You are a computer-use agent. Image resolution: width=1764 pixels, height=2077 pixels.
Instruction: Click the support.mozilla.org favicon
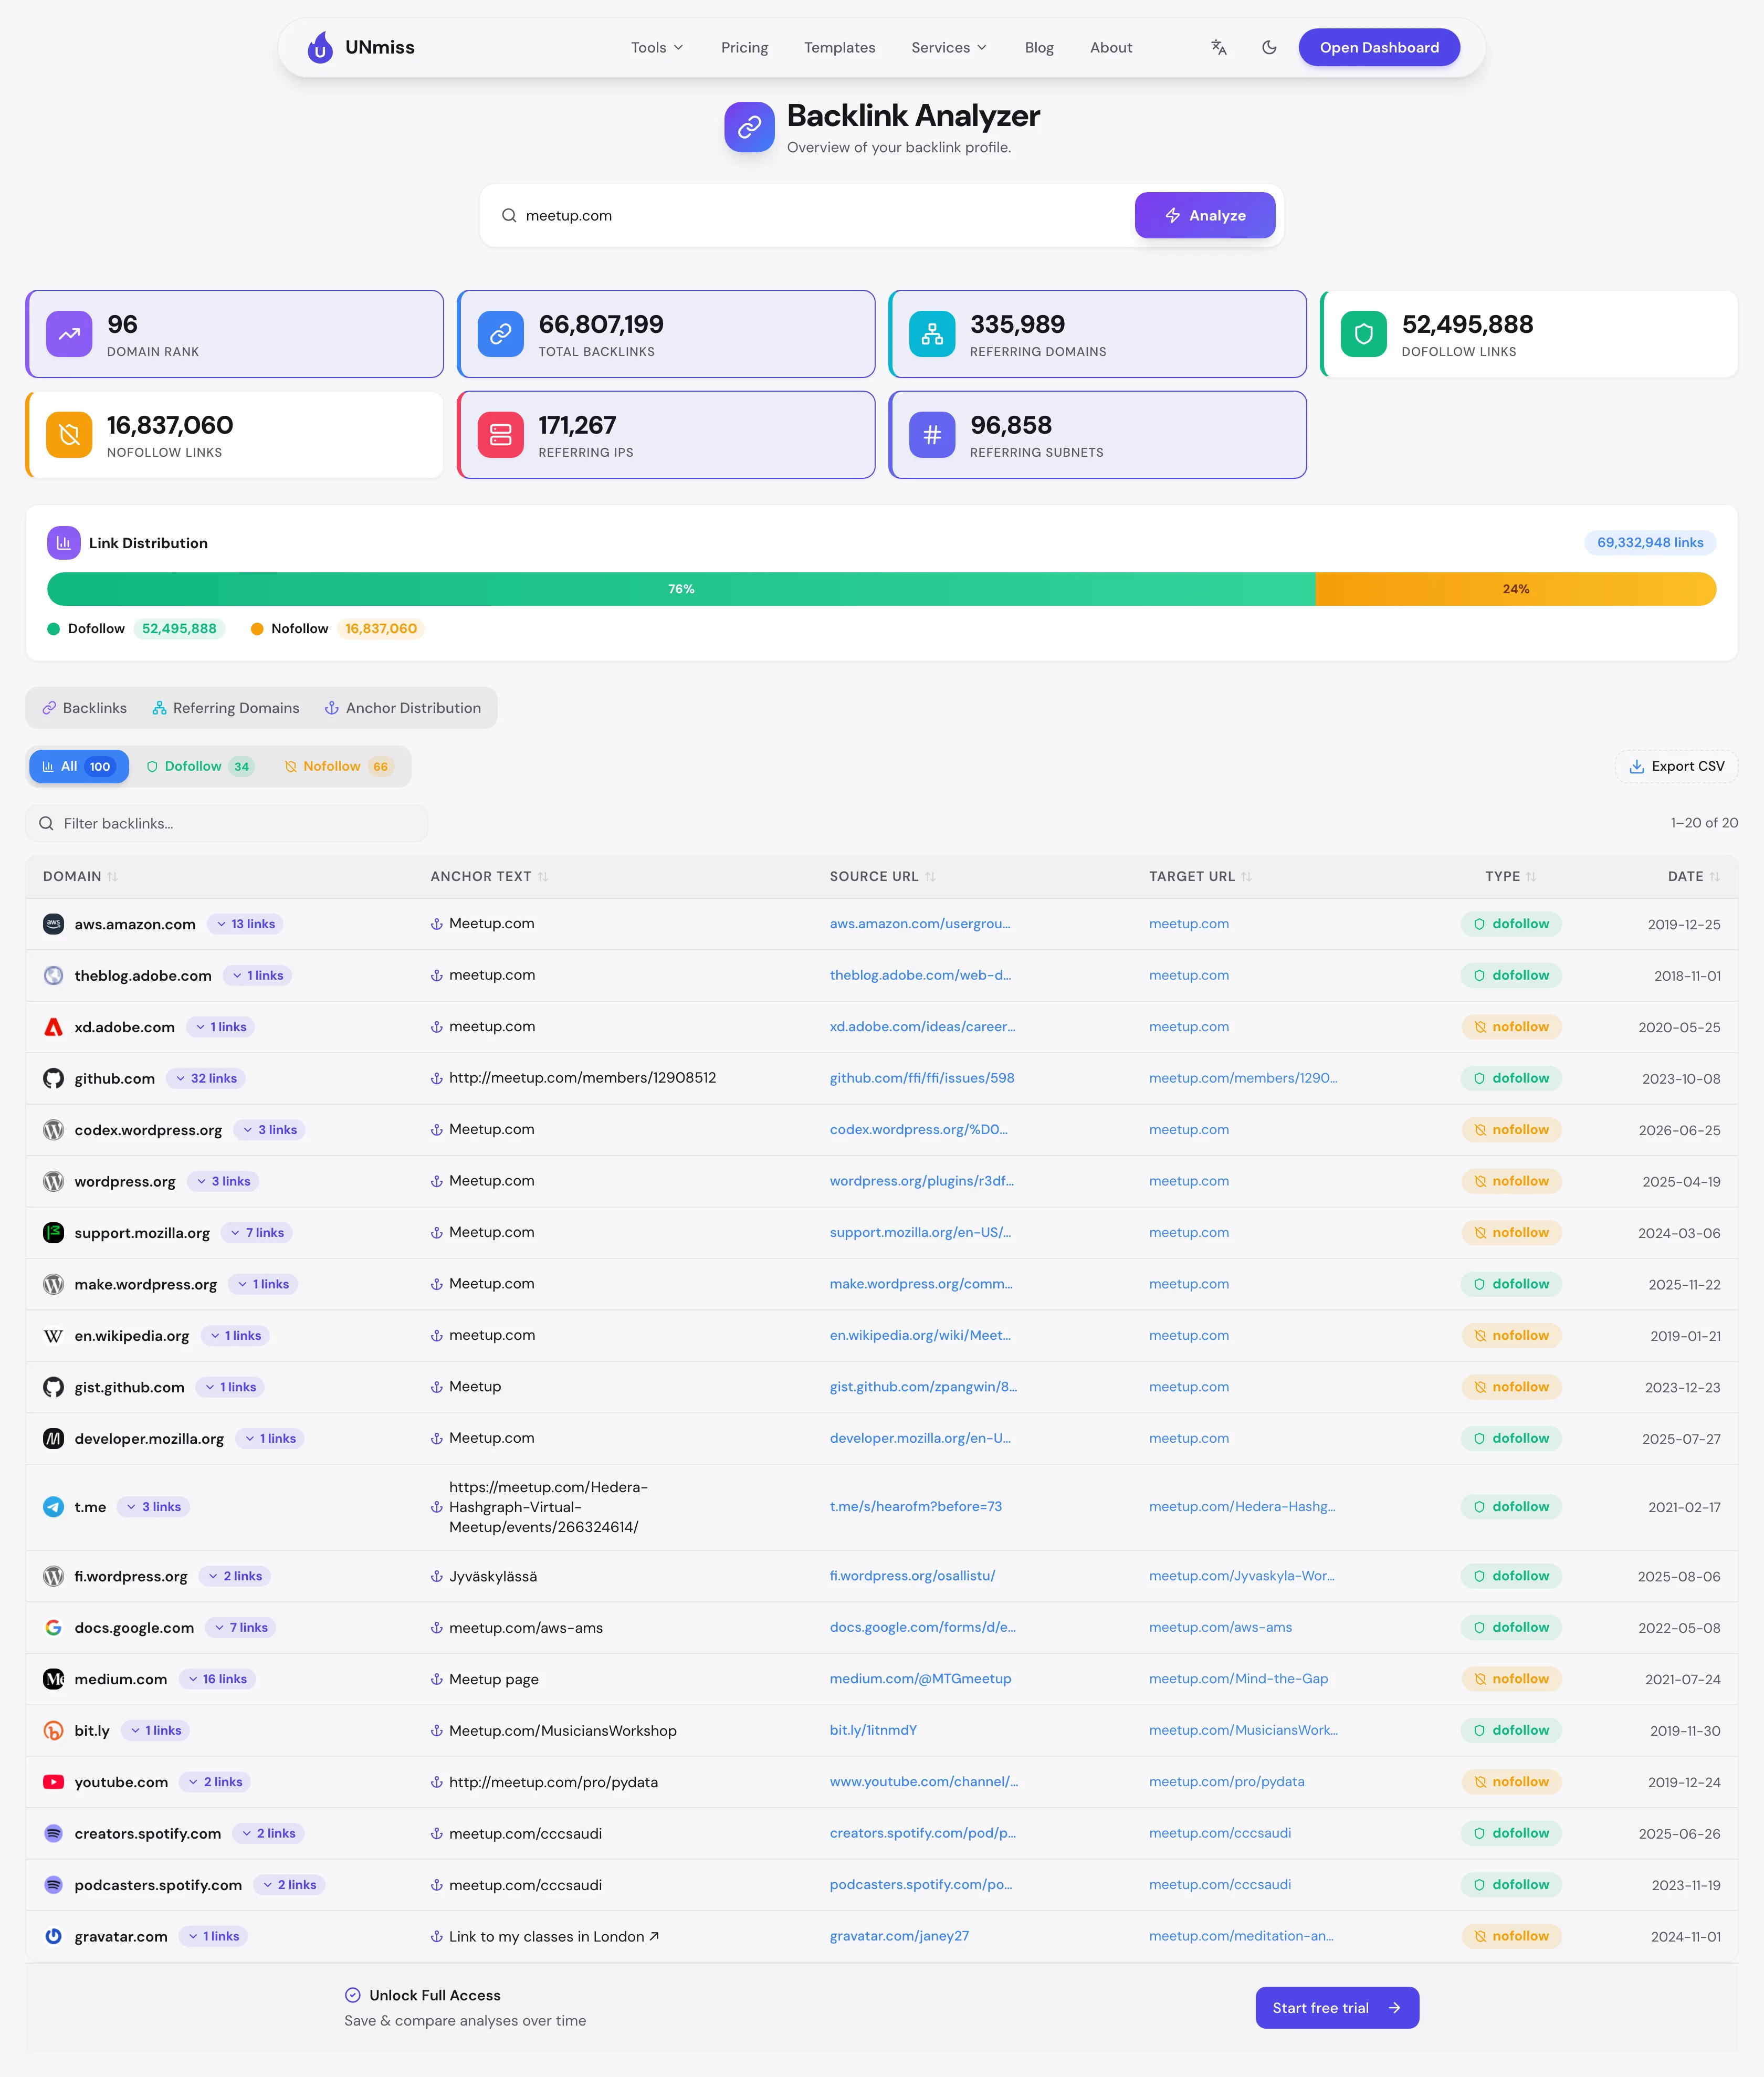tap(54, 1233)
